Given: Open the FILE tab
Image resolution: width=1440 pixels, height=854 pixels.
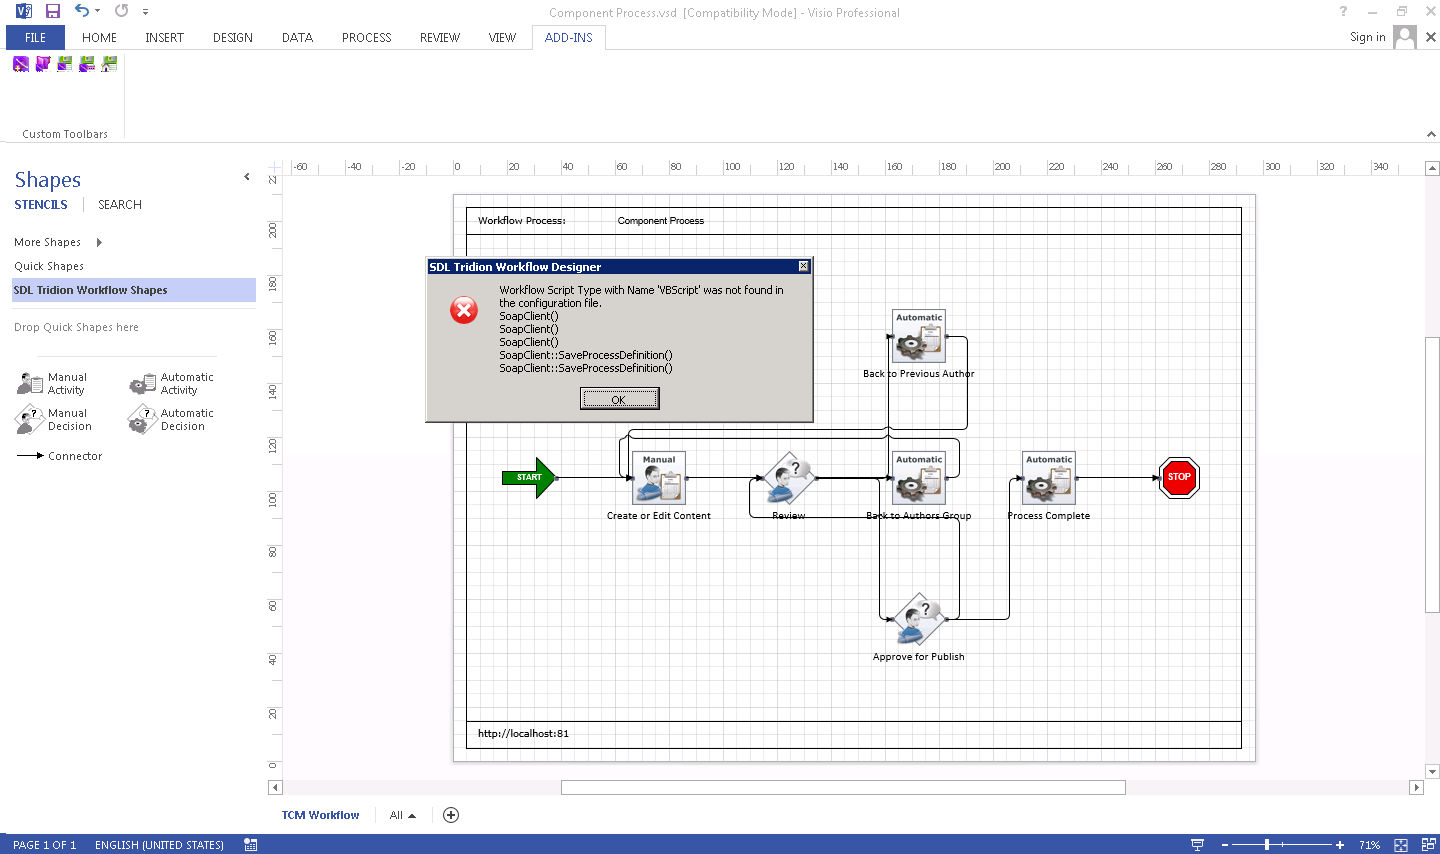Looking at the screenshot, I should tap(35, 38).
